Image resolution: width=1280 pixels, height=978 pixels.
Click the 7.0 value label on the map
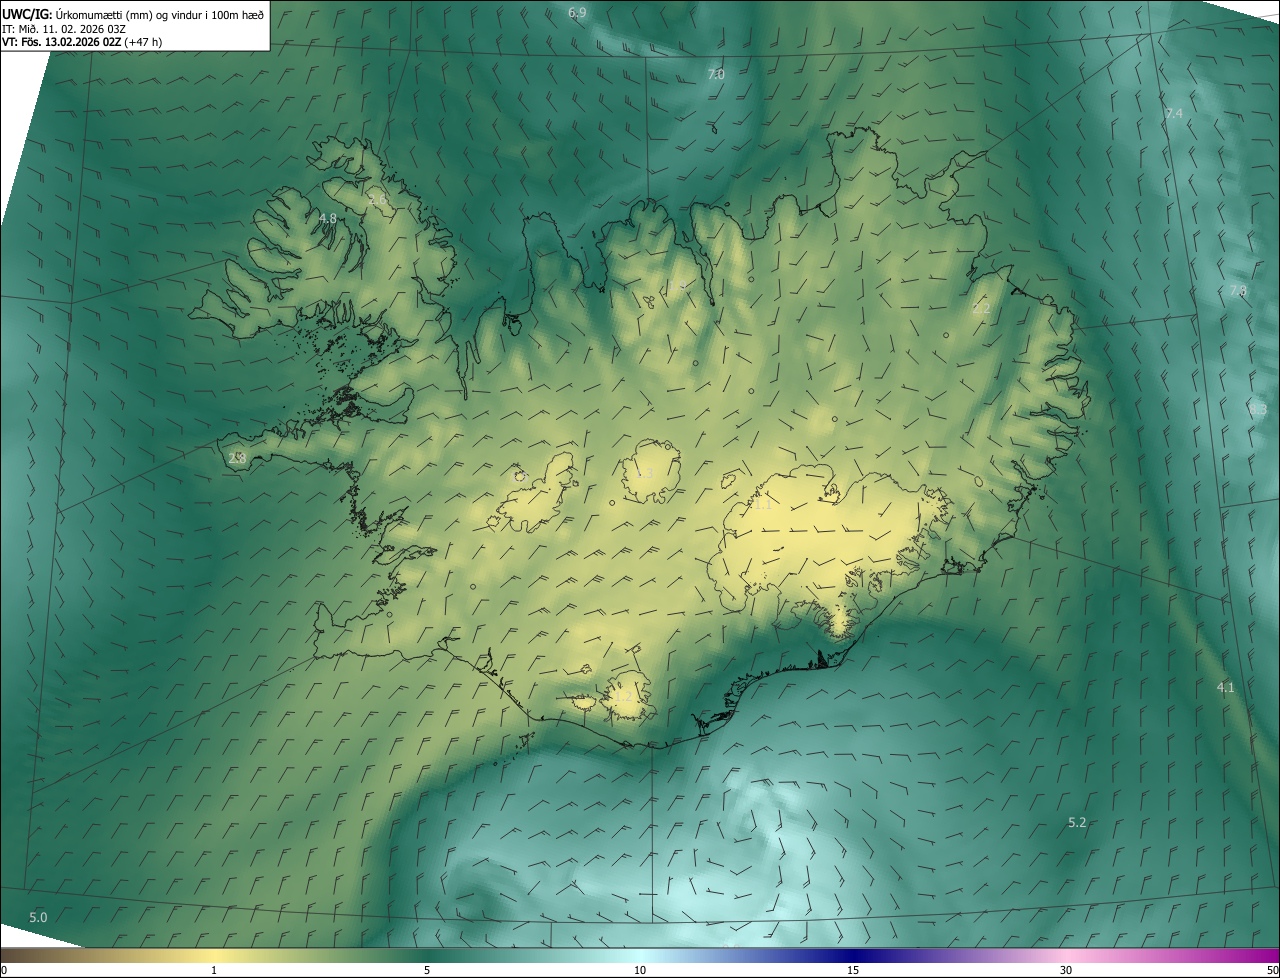pyautogui.click(x=716, y=75)
